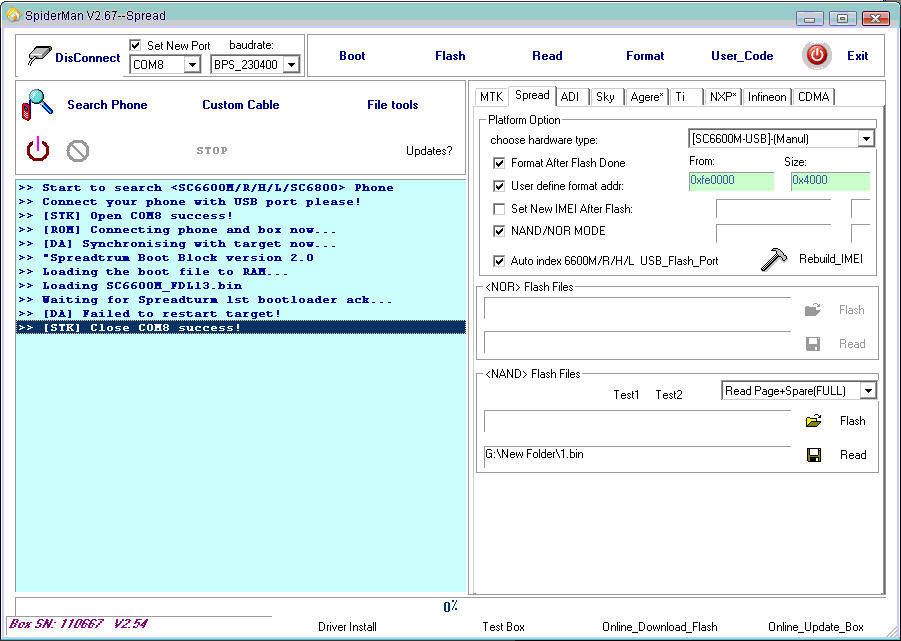
Task: Click the Read button in top toolbar
Action: tap(547, 56)
